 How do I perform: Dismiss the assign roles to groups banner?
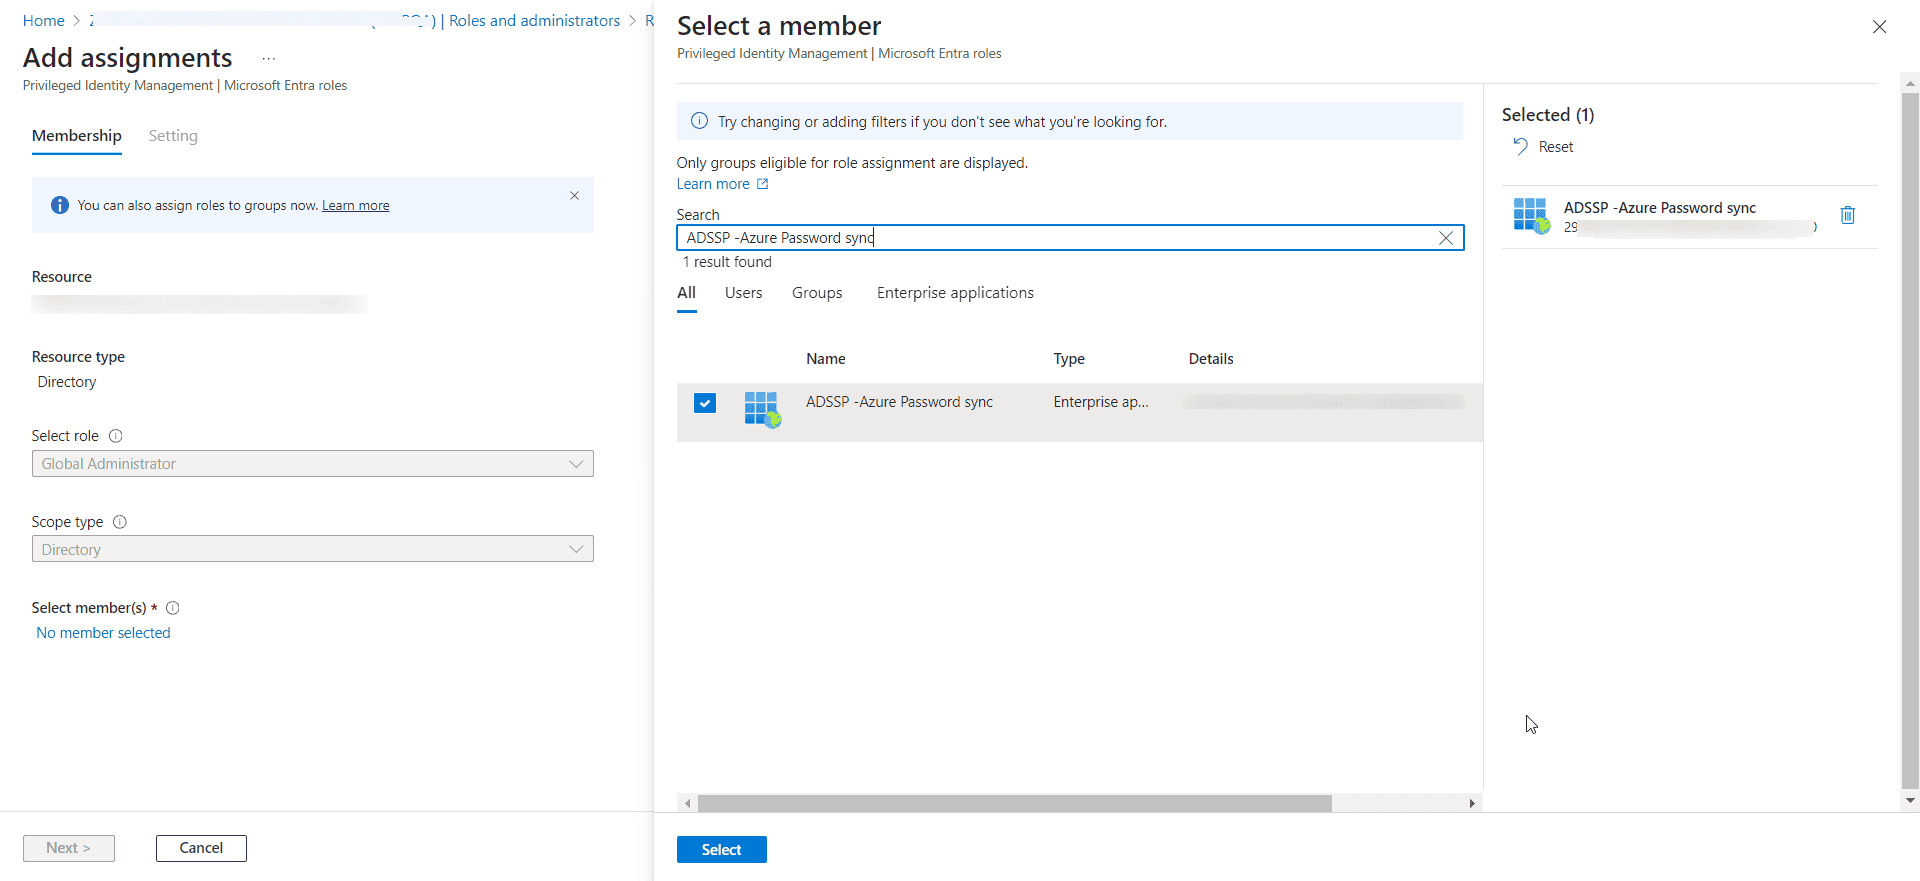[574, 196]
